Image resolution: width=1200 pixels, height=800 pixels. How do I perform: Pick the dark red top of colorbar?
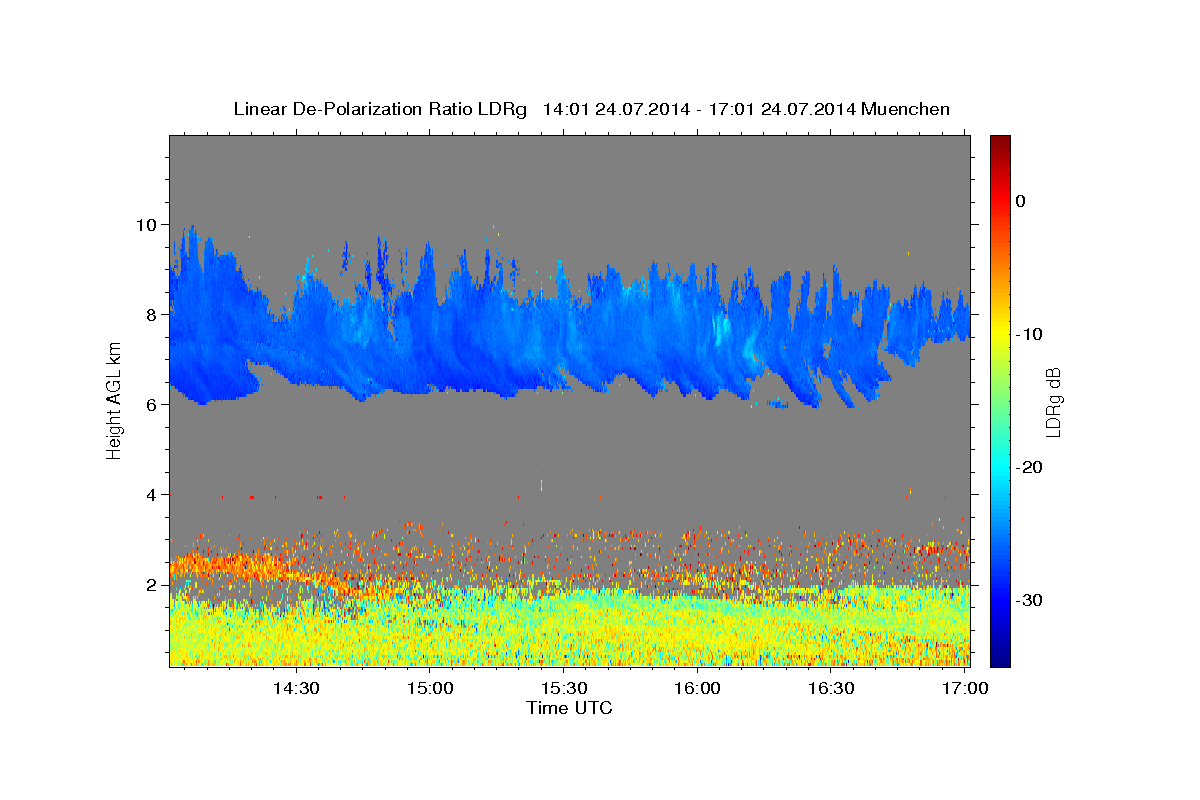(1000, 143)
